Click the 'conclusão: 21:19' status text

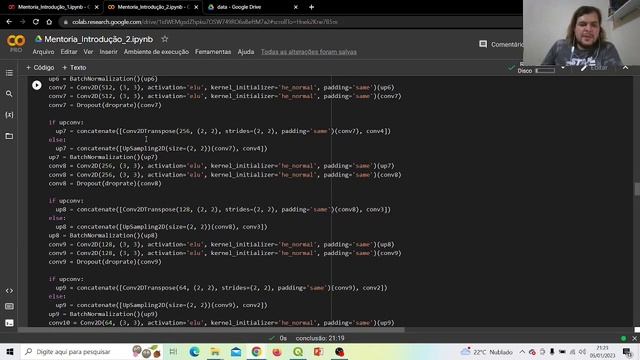pyautogui.click(x=320, y=338)
